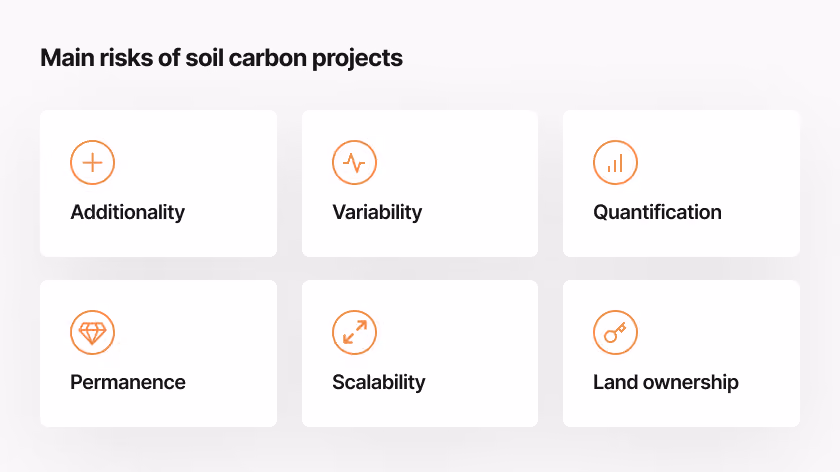Click the expand arrows icon above Scalability

[354, 332]
